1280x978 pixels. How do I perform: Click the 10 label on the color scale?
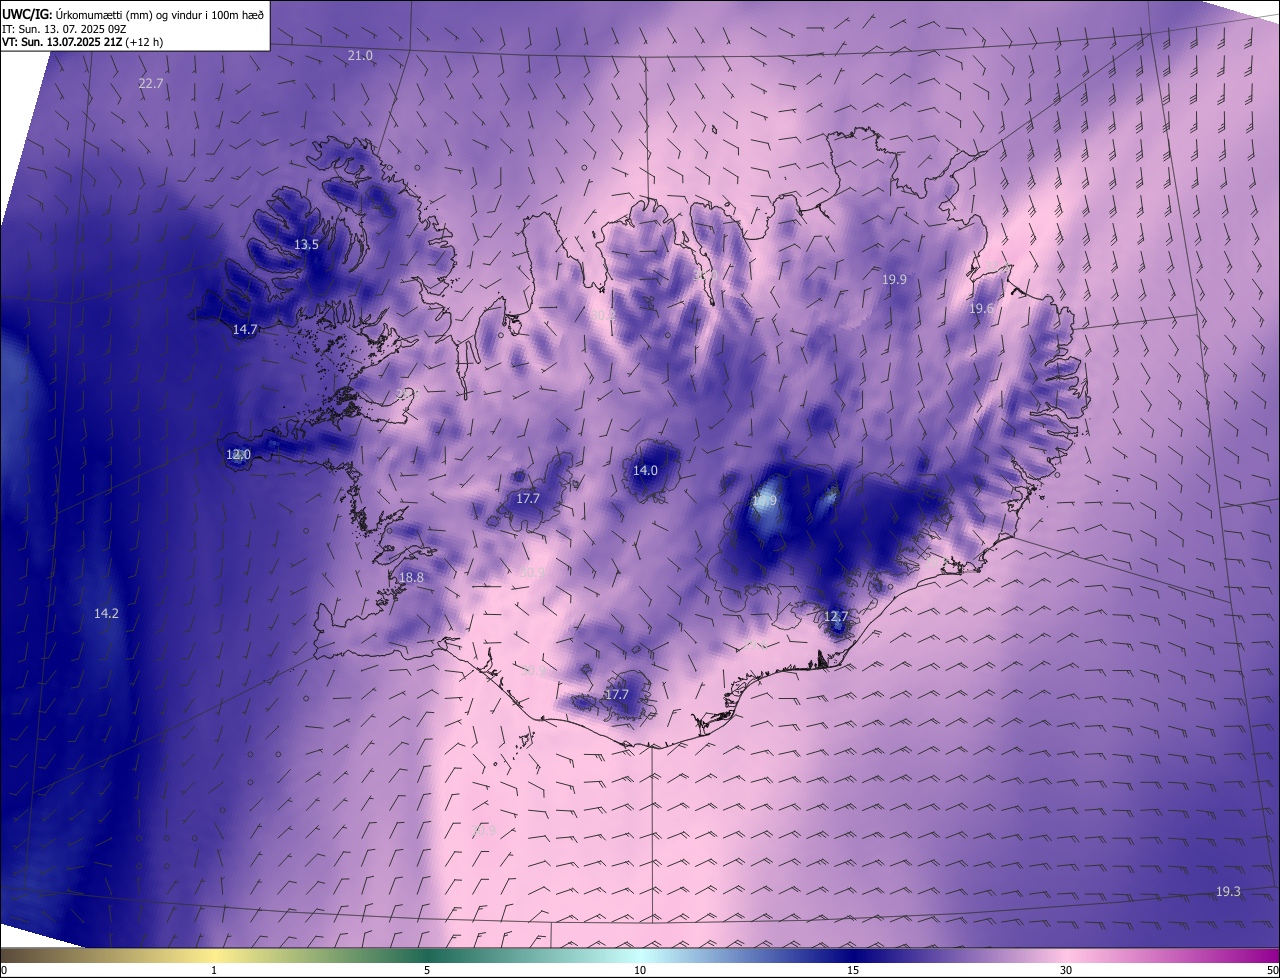tap(640, 971)
